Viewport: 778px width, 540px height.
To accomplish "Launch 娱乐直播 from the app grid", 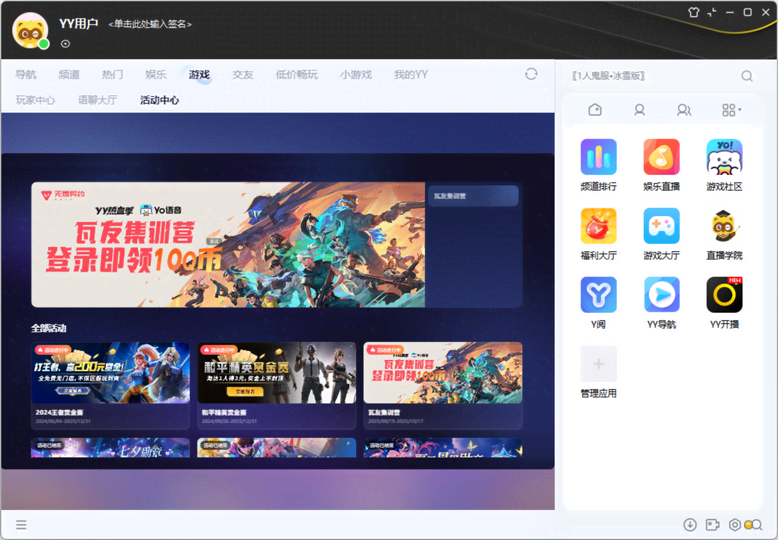I will pos(661,157).
